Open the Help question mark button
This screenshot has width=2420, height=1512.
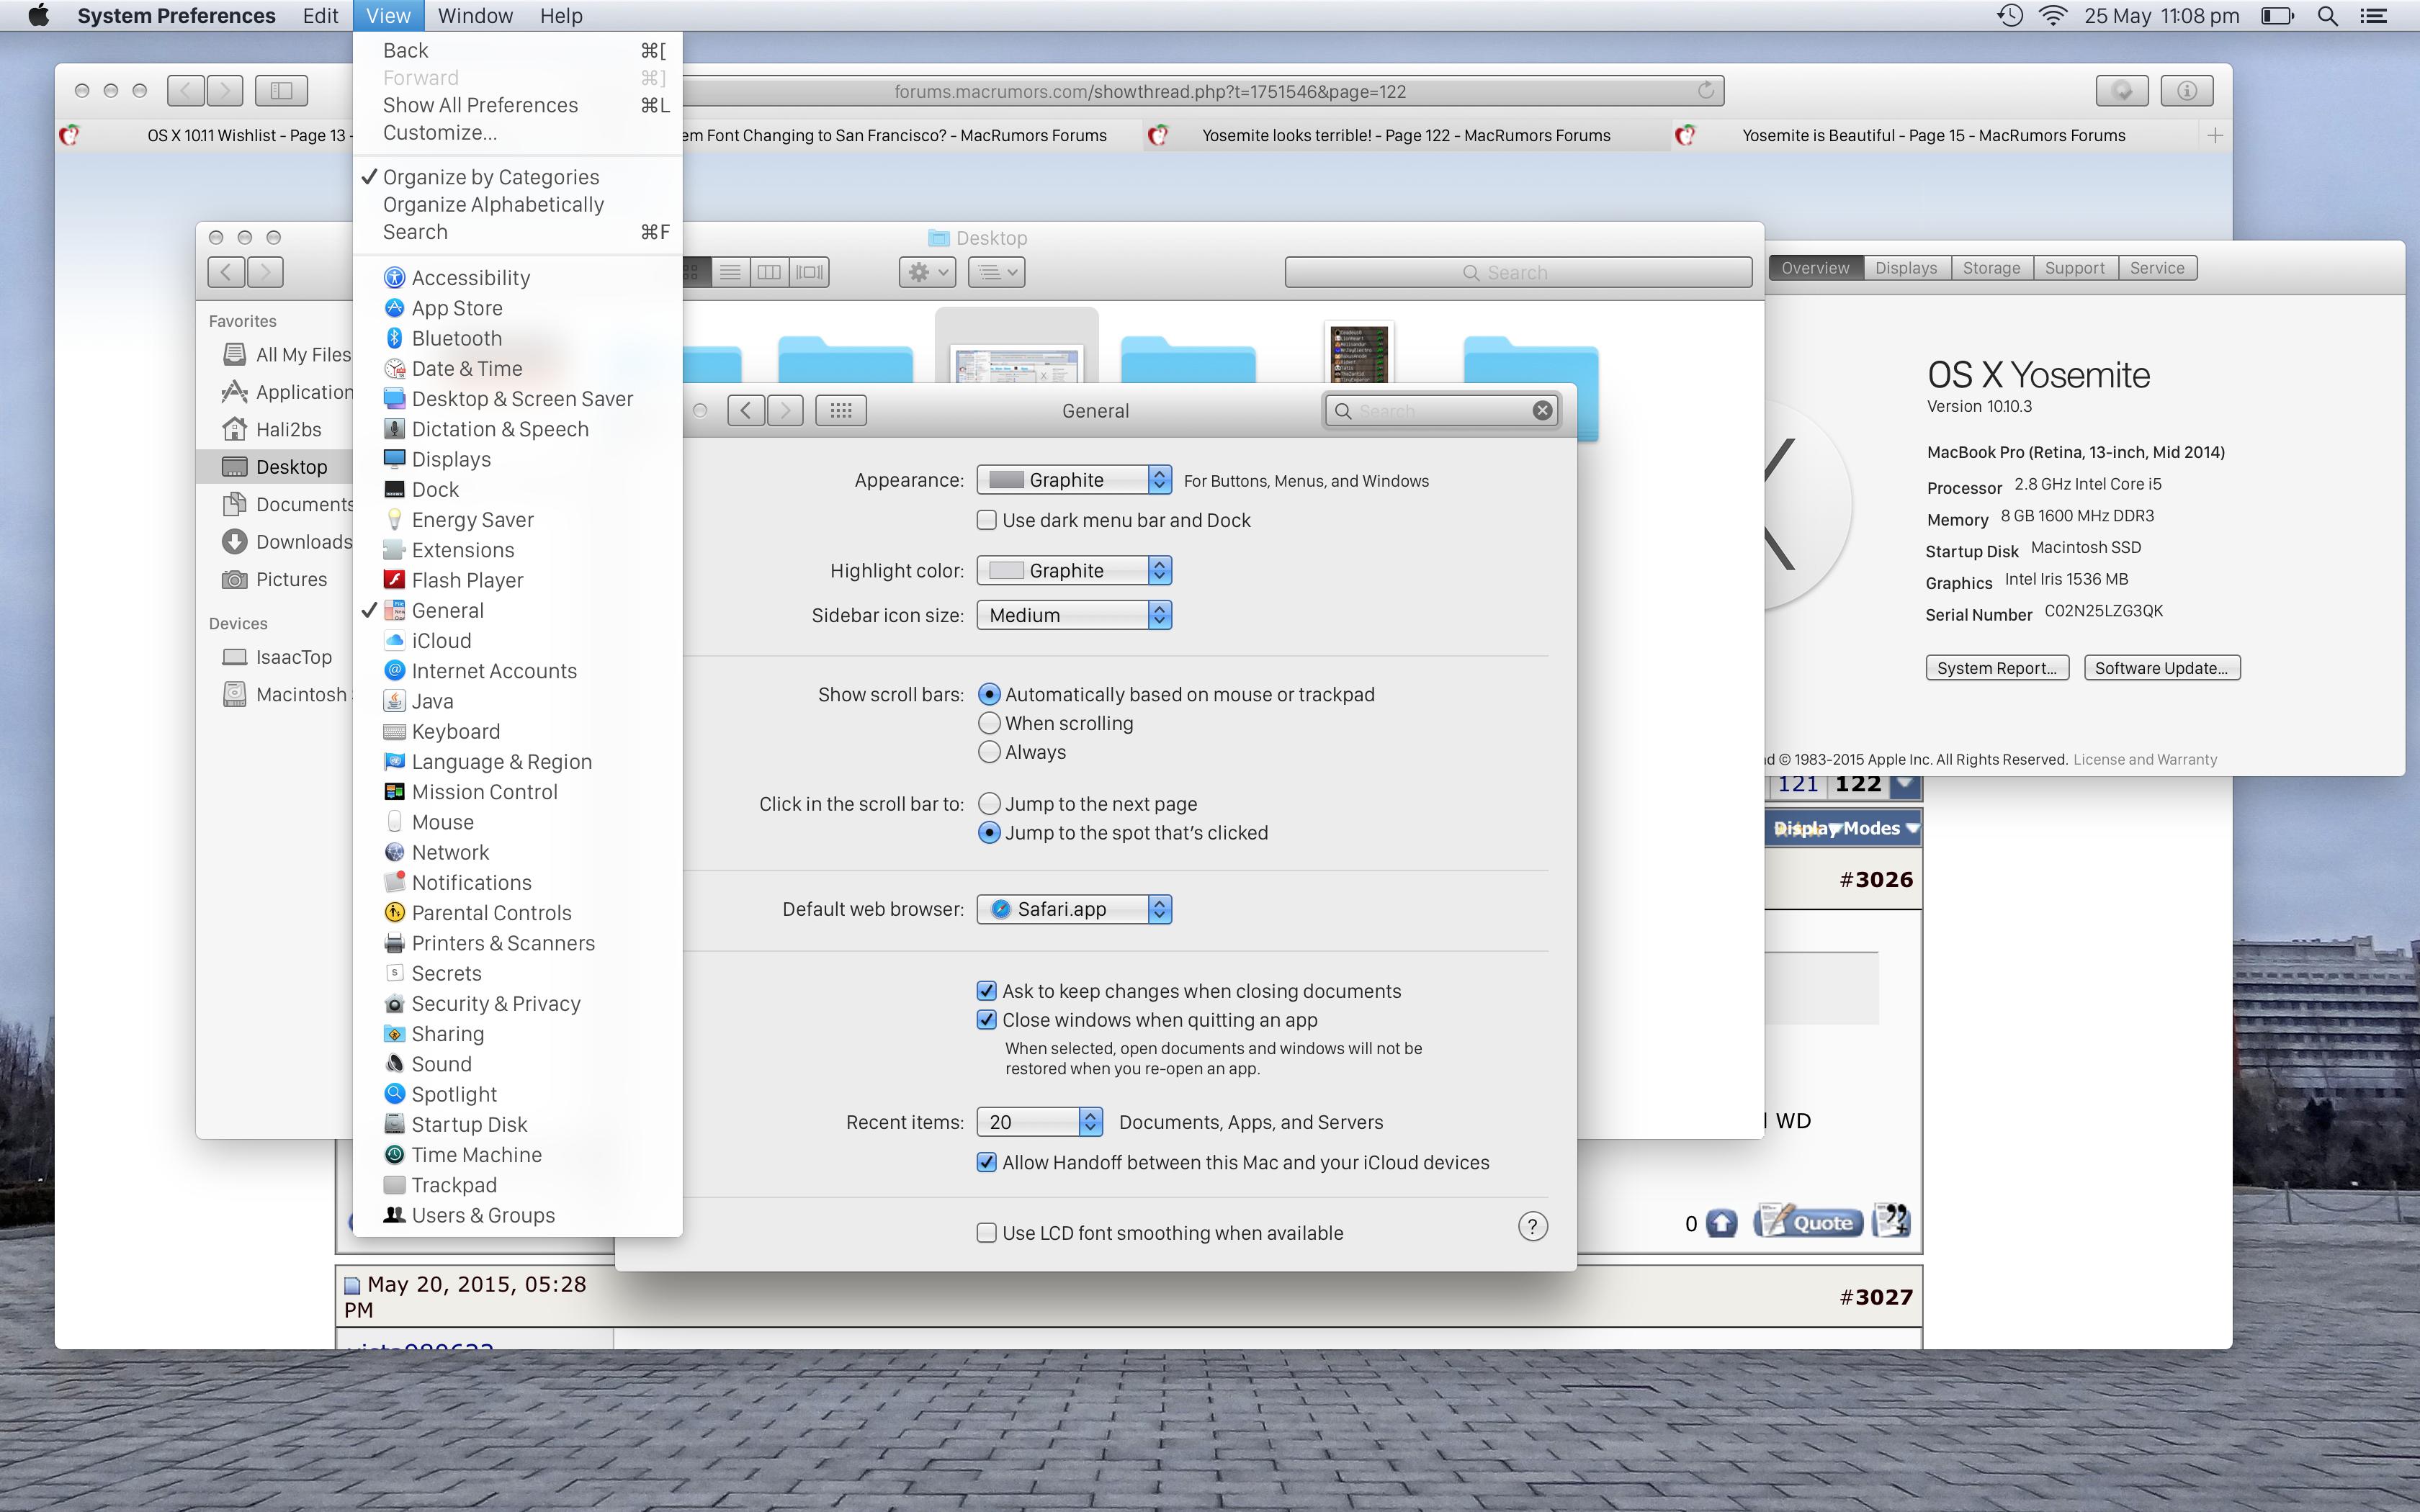point(1532,1226)
